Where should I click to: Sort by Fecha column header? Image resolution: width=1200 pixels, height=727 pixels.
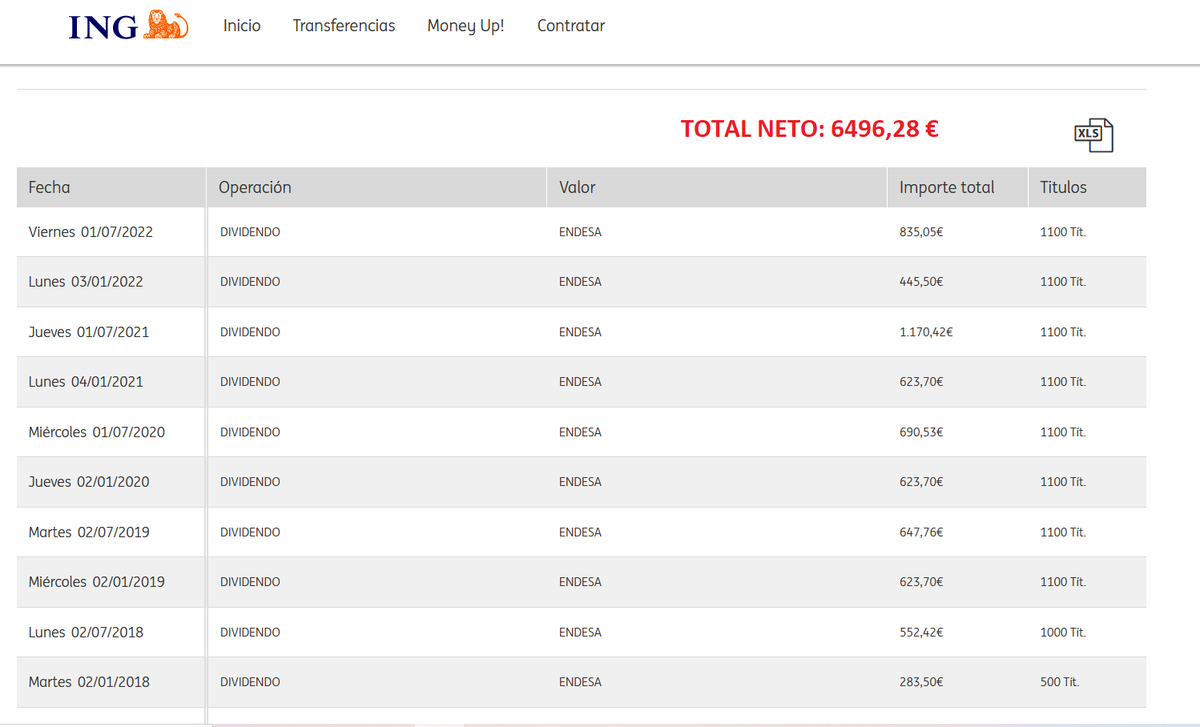(x=49, y=187)
